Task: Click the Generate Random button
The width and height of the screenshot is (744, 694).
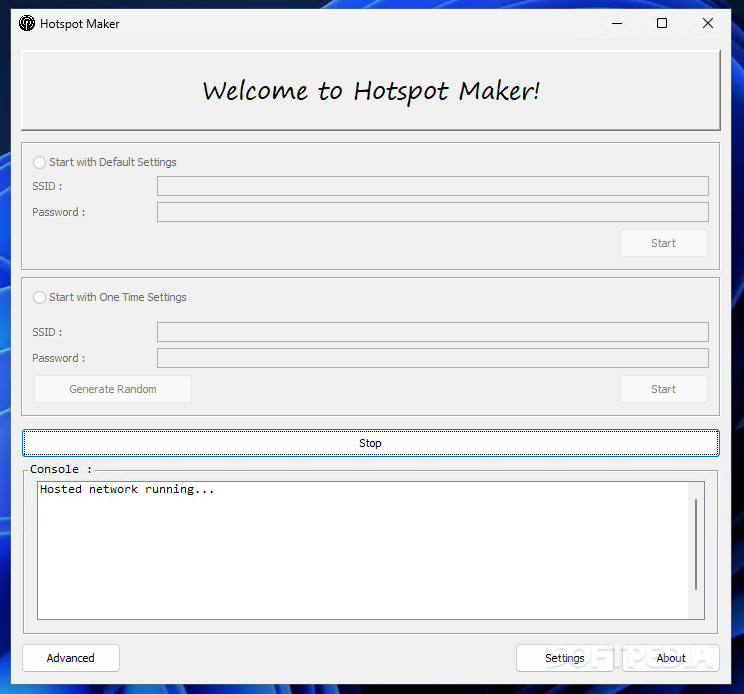Action: pos(113,389)
